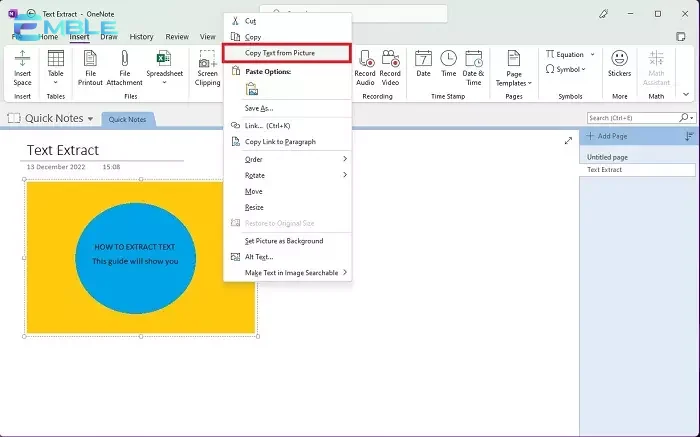
Task: Click the Search (Ctrl+E) field
Action: [x=633, y=118]
